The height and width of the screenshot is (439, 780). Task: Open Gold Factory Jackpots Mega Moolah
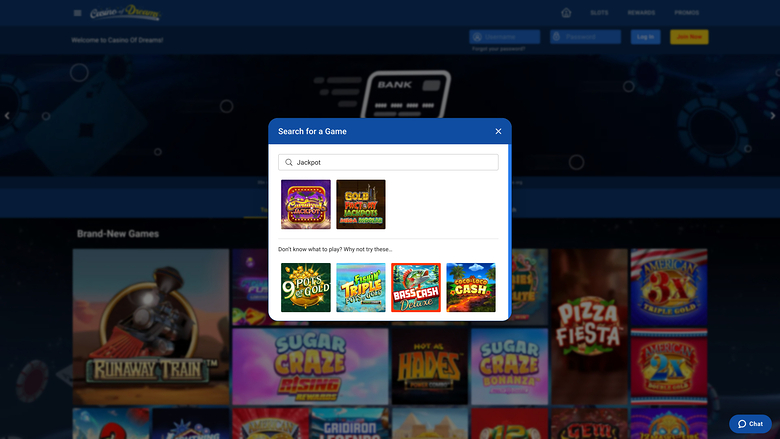click(361, 205)
